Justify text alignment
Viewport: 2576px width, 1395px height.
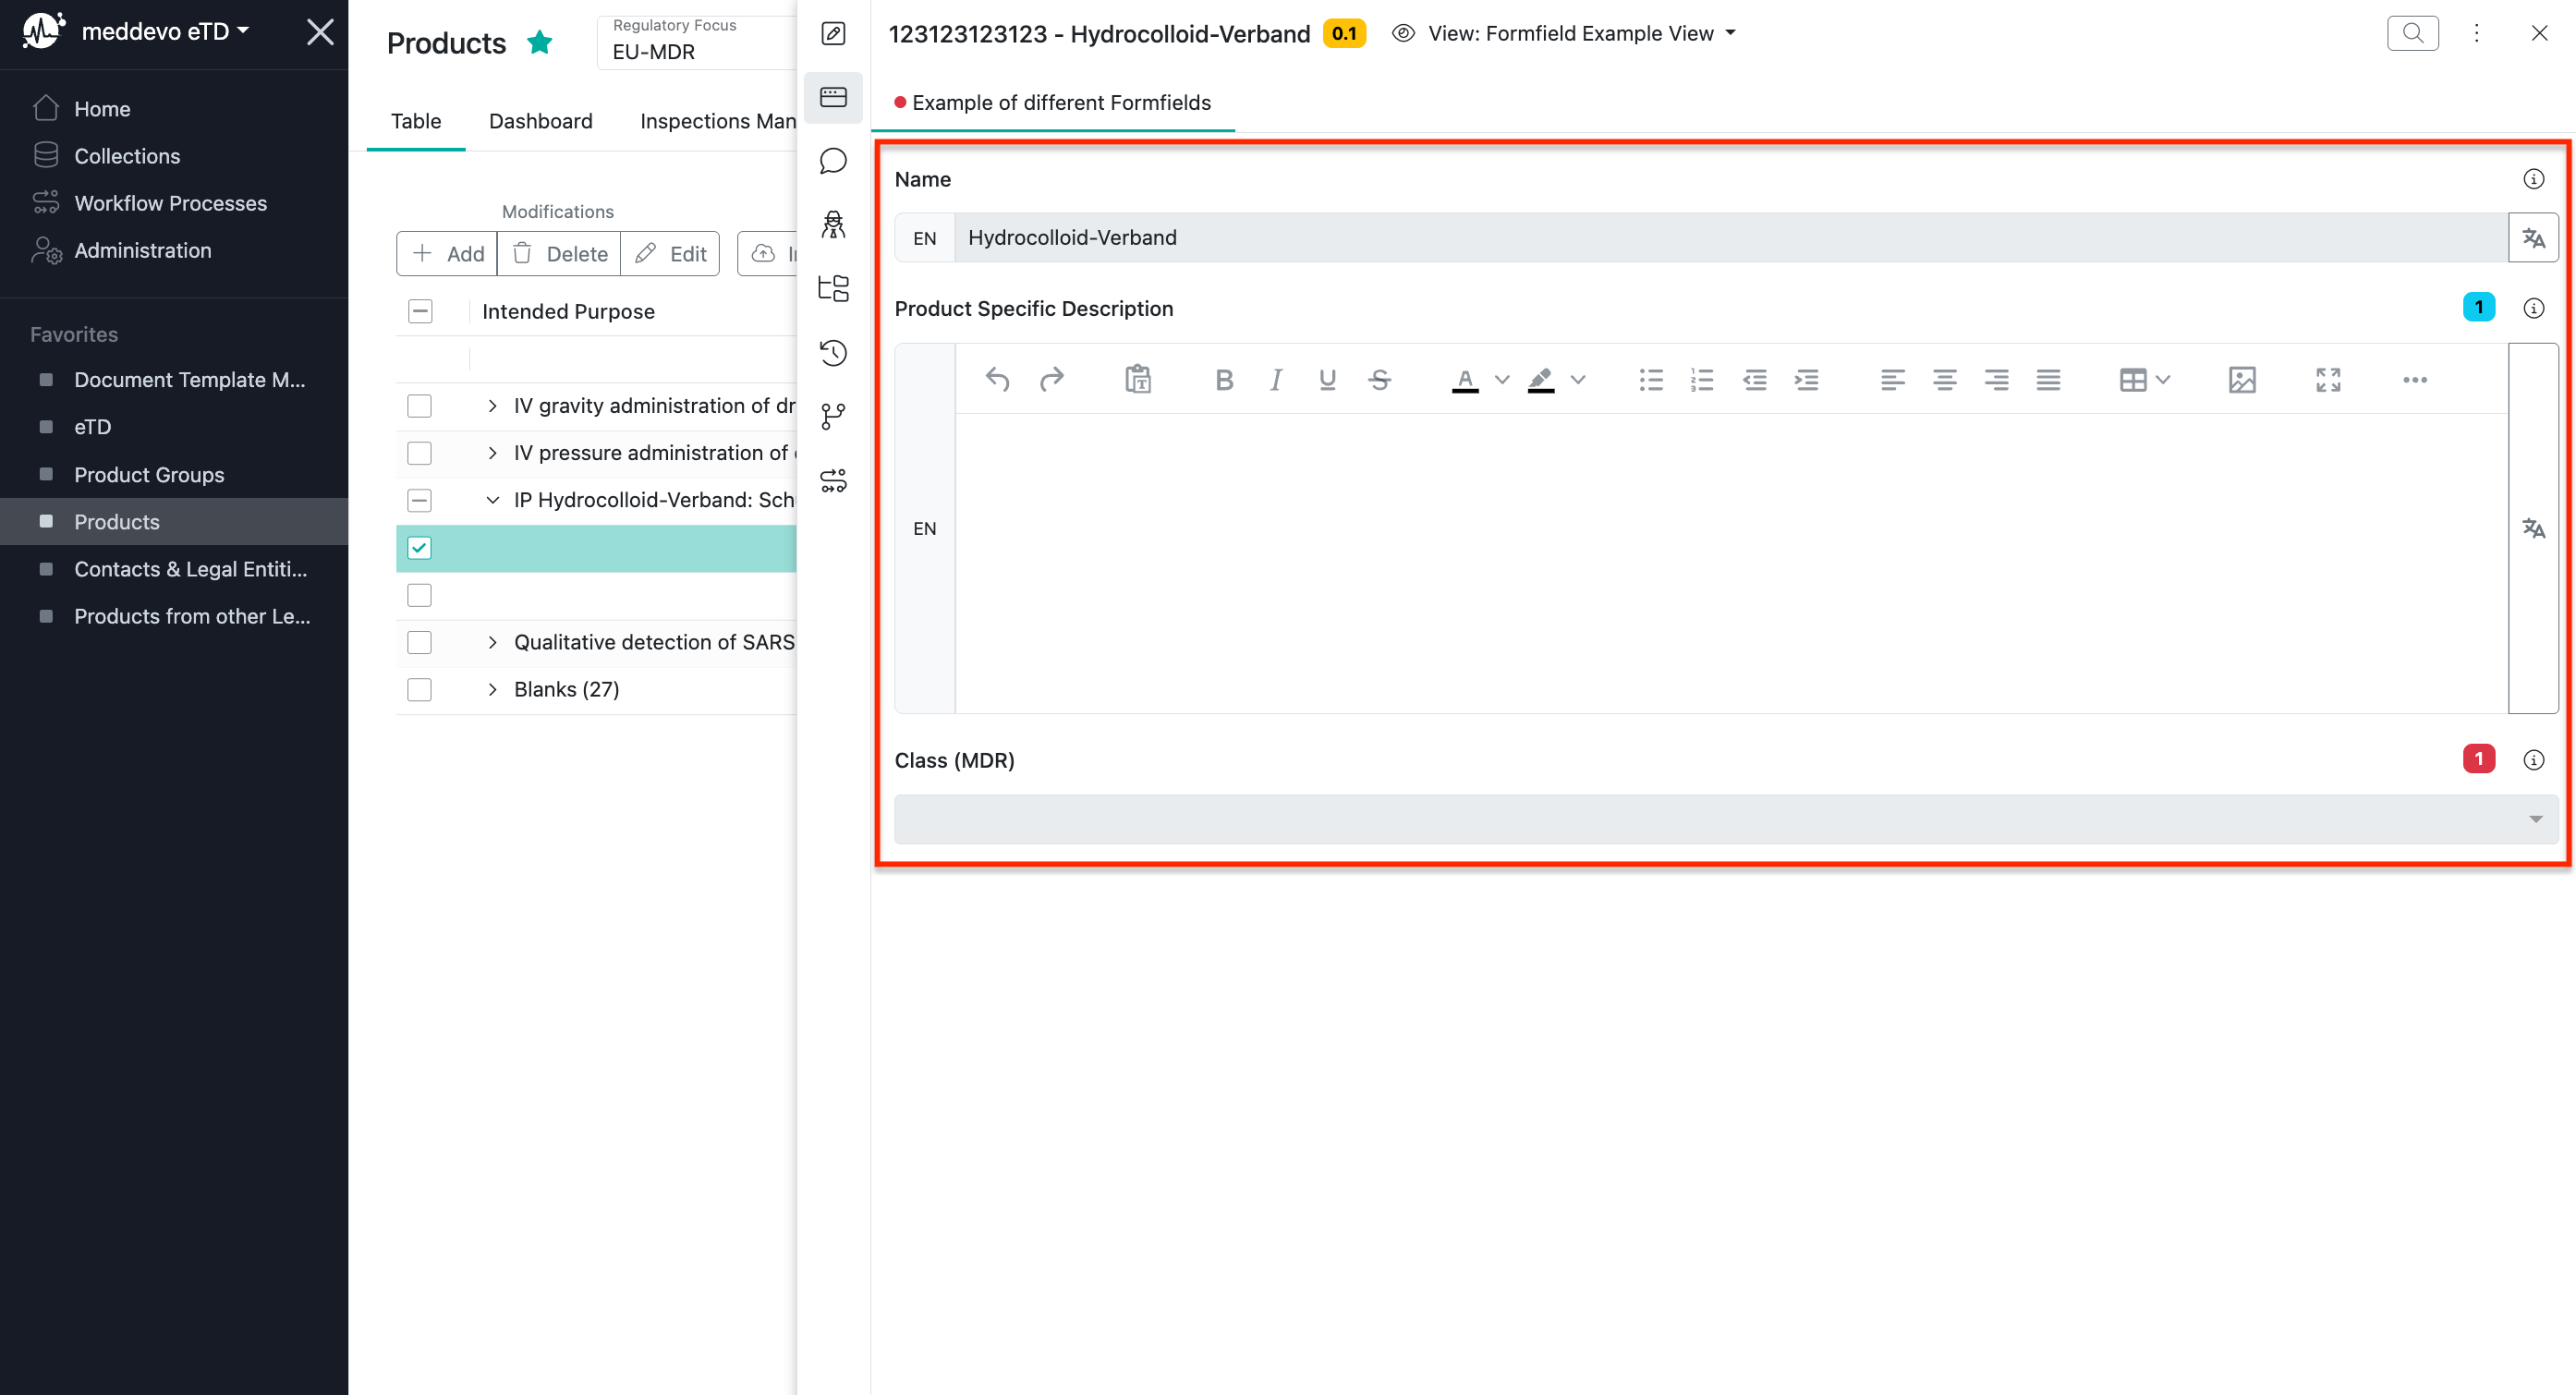2048,380
